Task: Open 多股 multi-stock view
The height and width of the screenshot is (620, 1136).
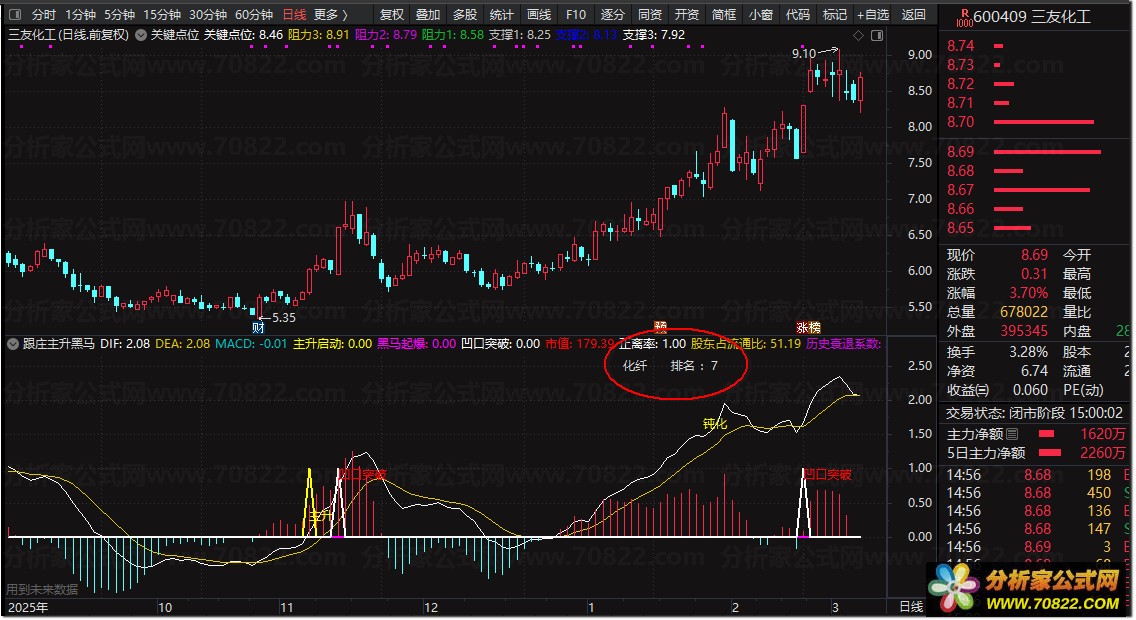Action: [465, 14]
